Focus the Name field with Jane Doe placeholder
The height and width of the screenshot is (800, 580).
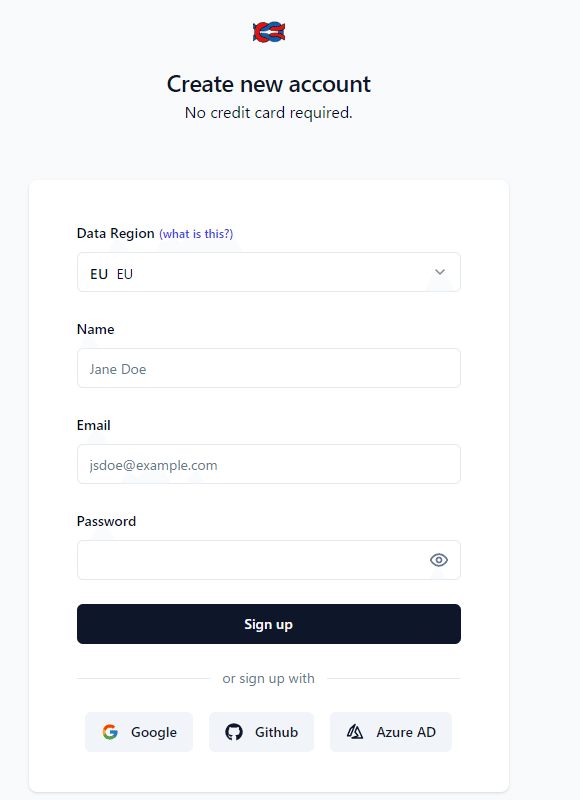tap(269, 368)
